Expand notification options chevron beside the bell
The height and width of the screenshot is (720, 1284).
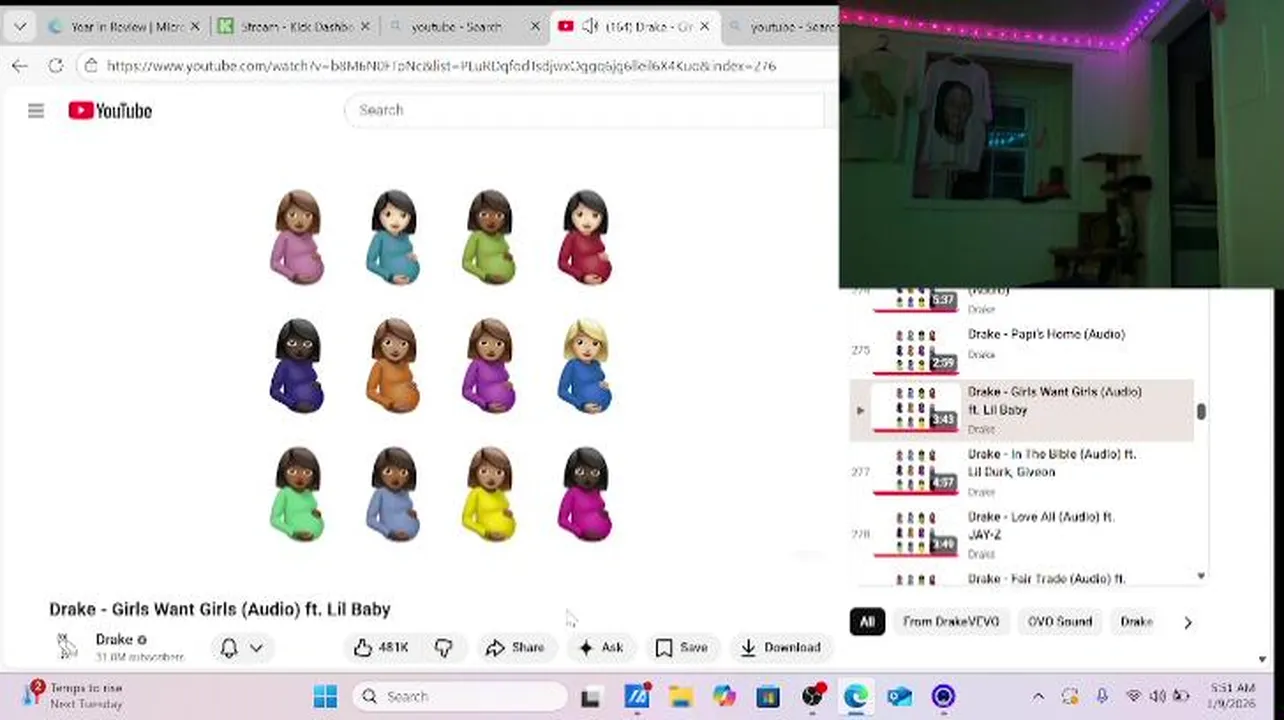pos(256,648)
